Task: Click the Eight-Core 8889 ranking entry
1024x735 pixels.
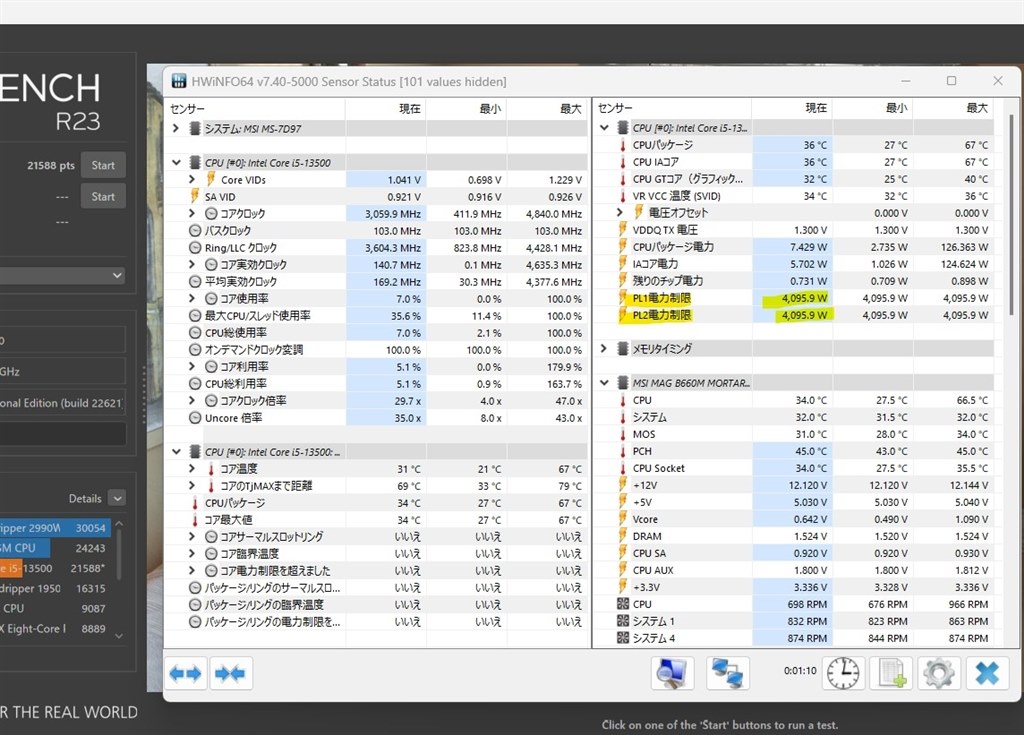Action: point(55,629)
